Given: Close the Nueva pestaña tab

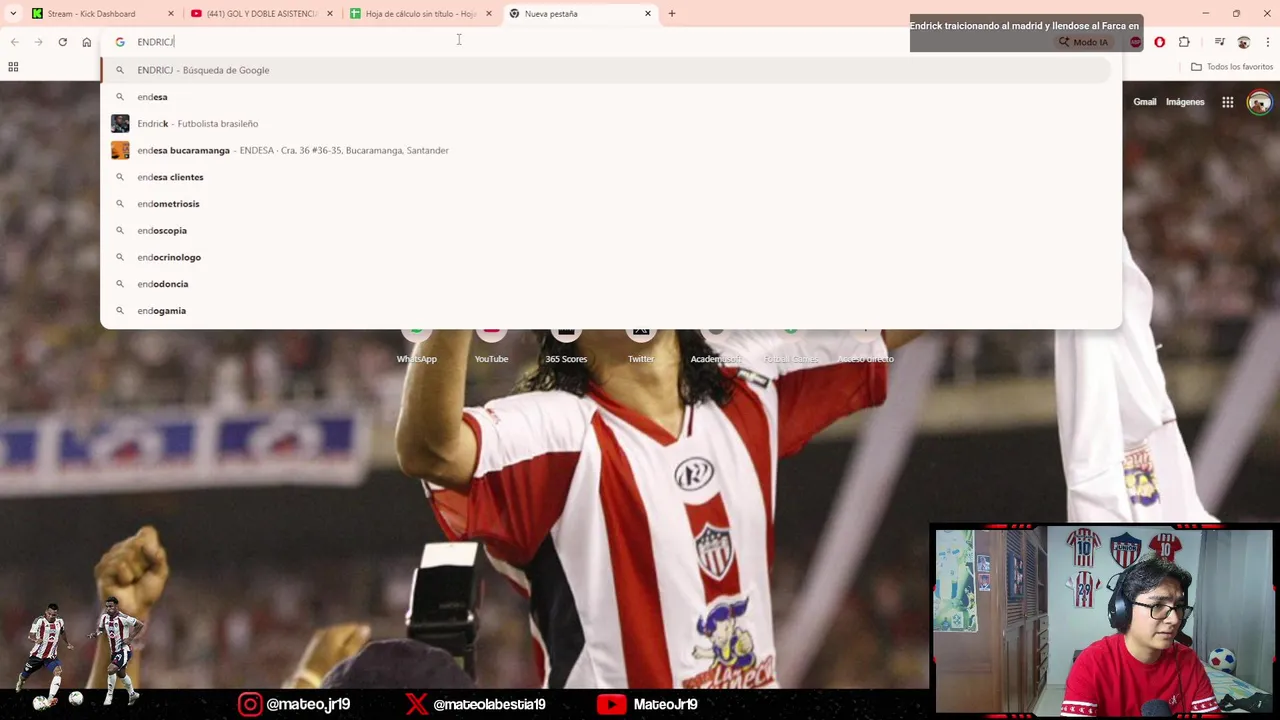Looking at the screenshot, I should click(647, 14).
